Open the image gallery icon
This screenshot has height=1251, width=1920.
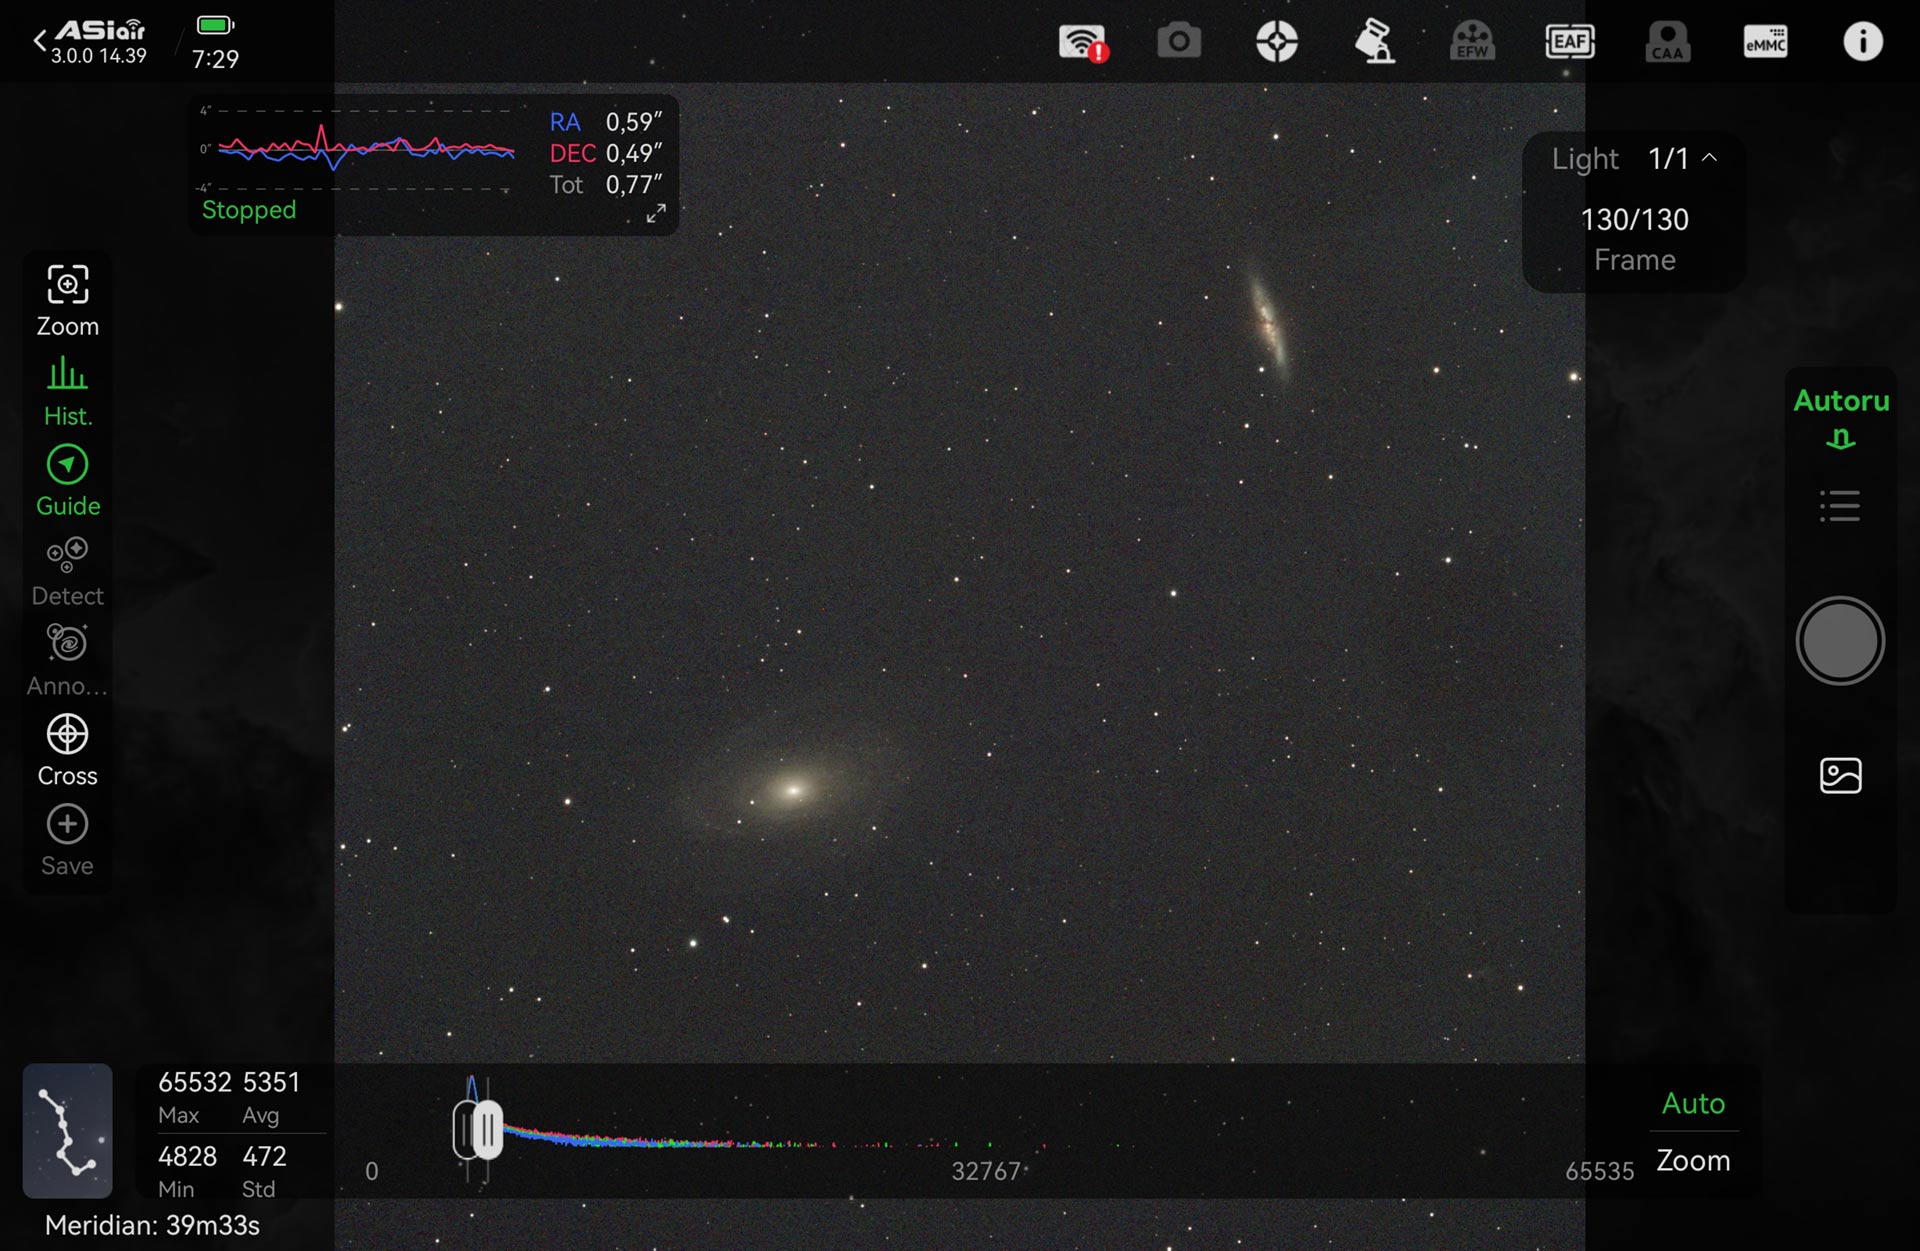click(1840, 775)
